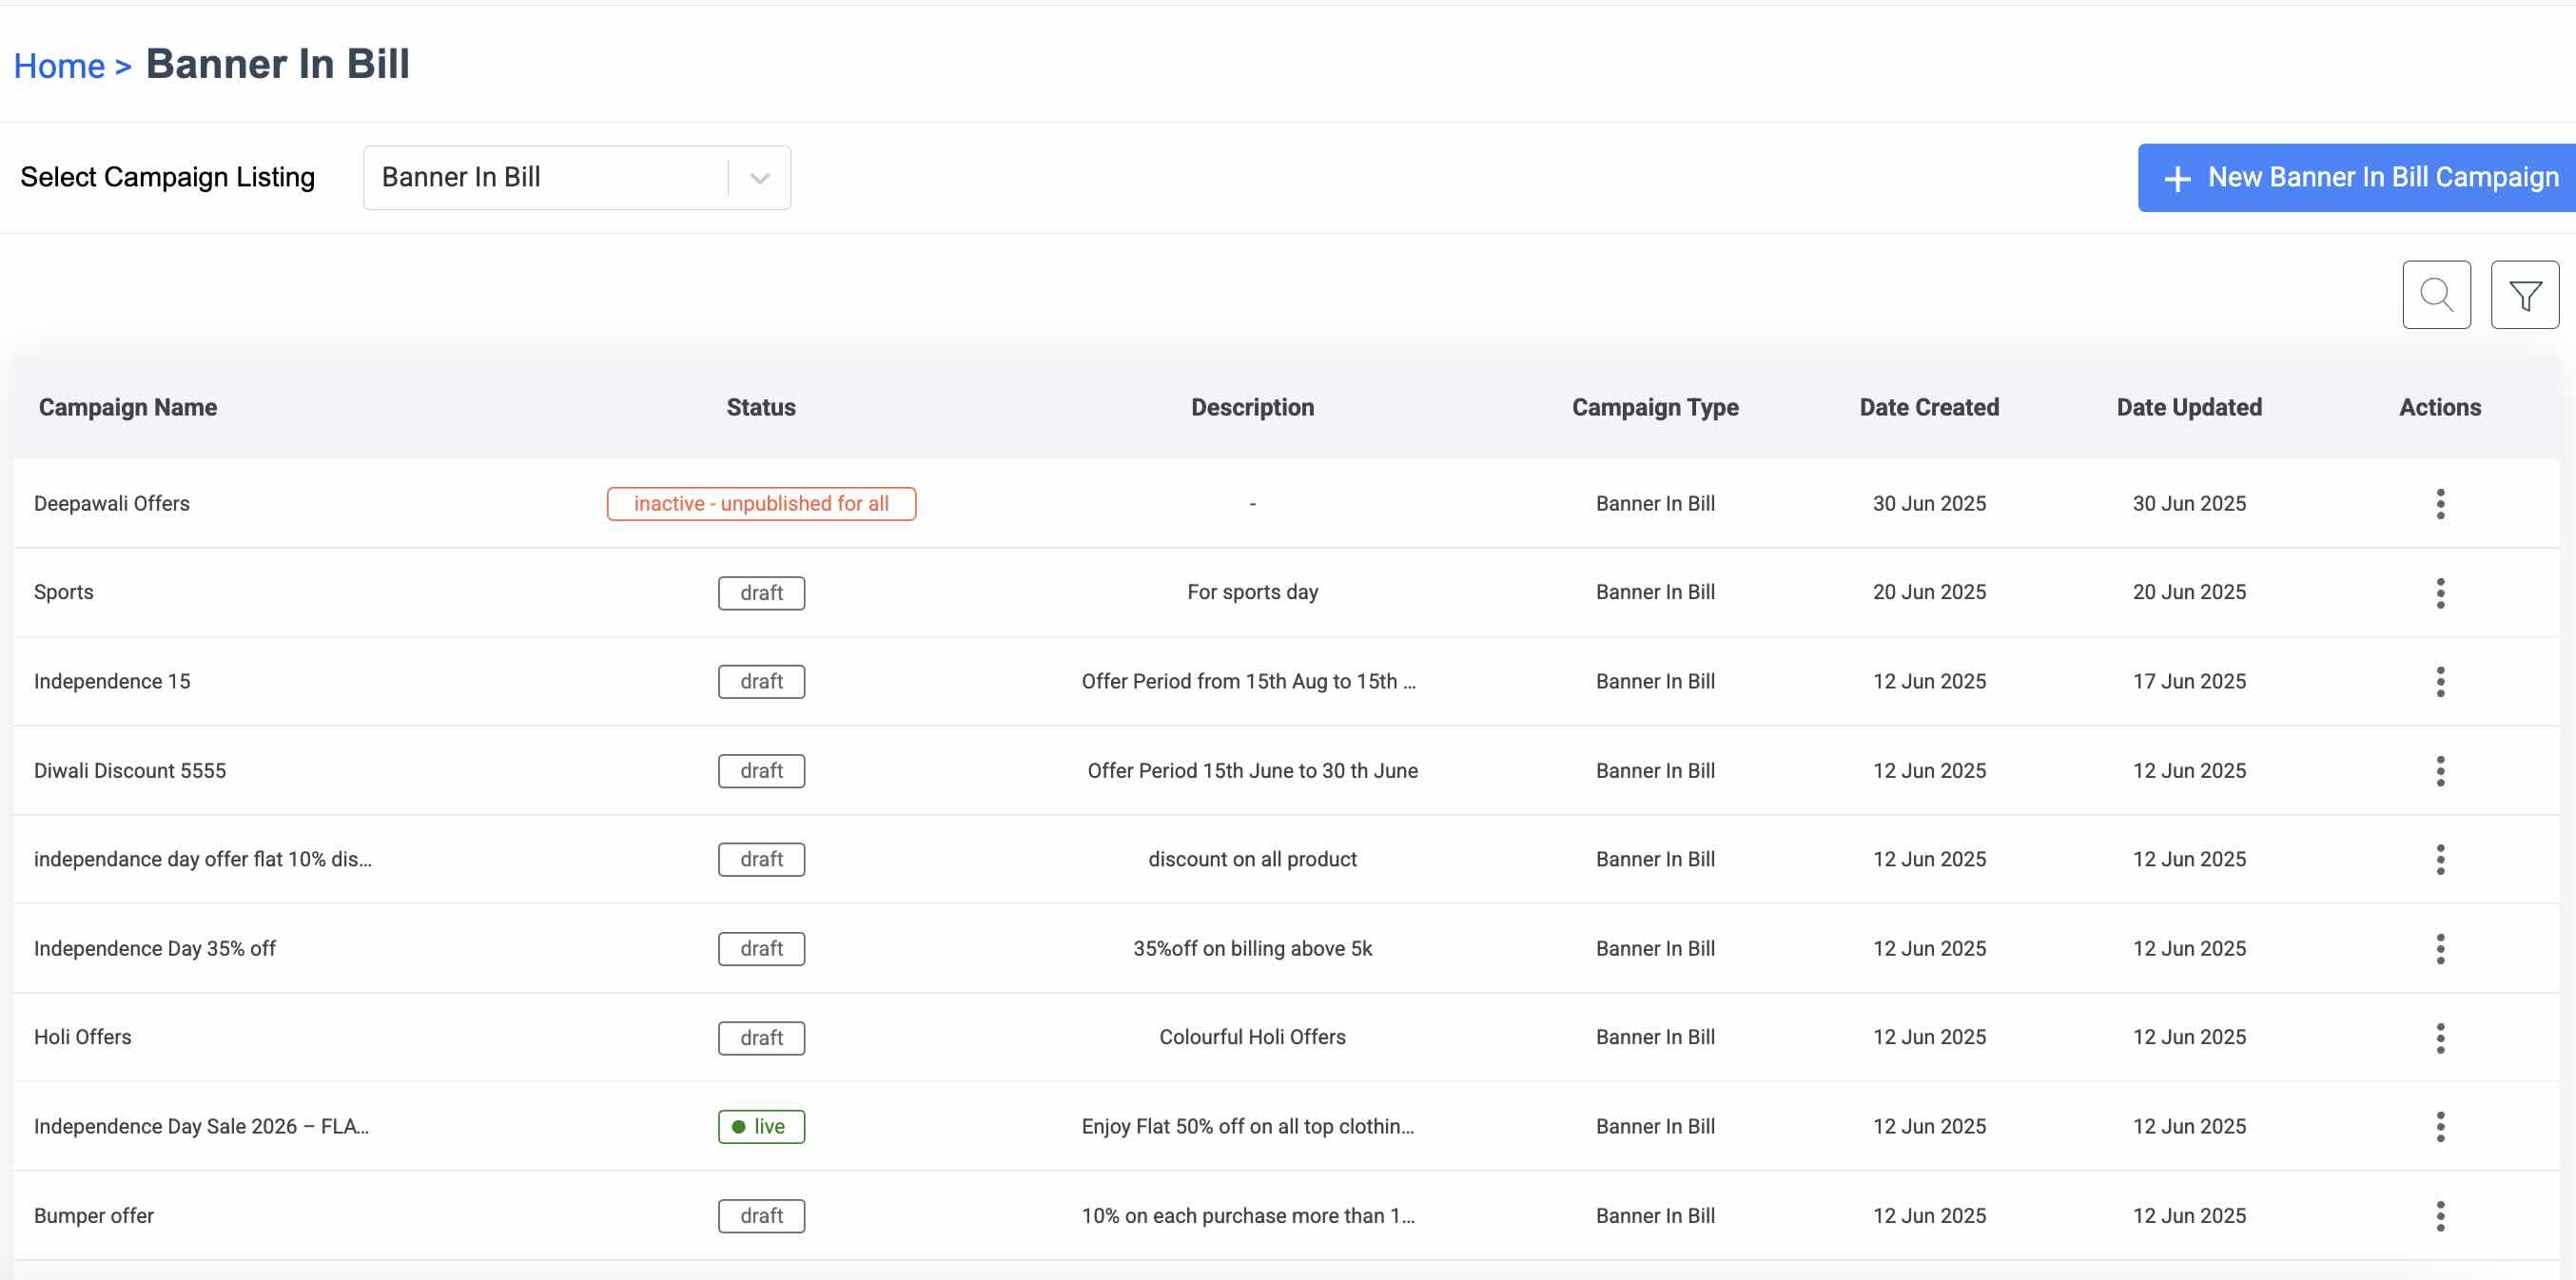Open the filter funnel icon
Image resolution: width=2576 pixels, height=1280 pixels.
point(2524,295)
